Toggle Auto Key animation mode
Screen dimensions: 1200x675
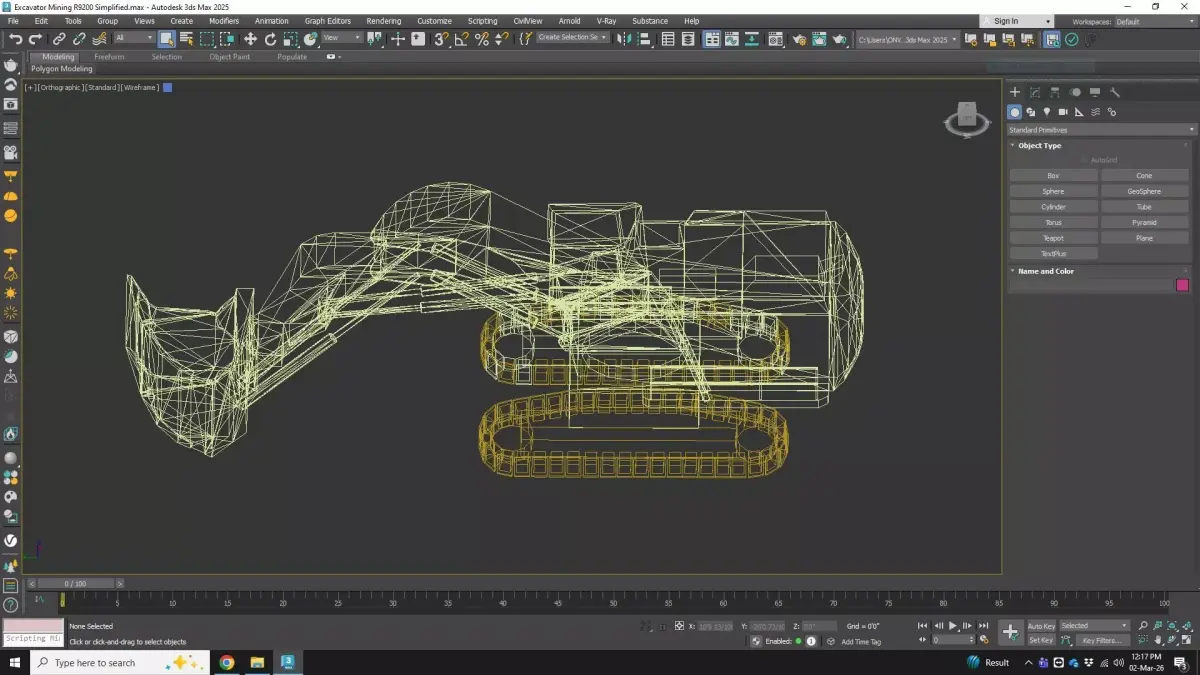click(x=1041, y=626)
